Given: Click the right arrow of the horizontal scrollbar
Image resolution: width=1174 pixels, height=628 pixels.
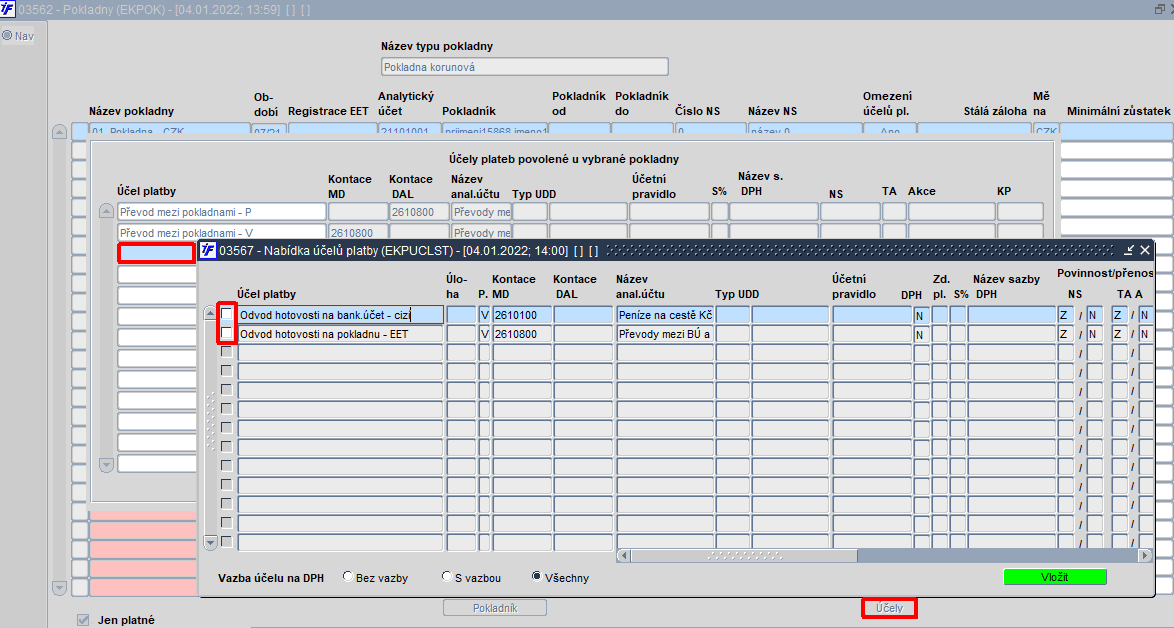Looking at the screenshot, I should [x=1145, y=555].
